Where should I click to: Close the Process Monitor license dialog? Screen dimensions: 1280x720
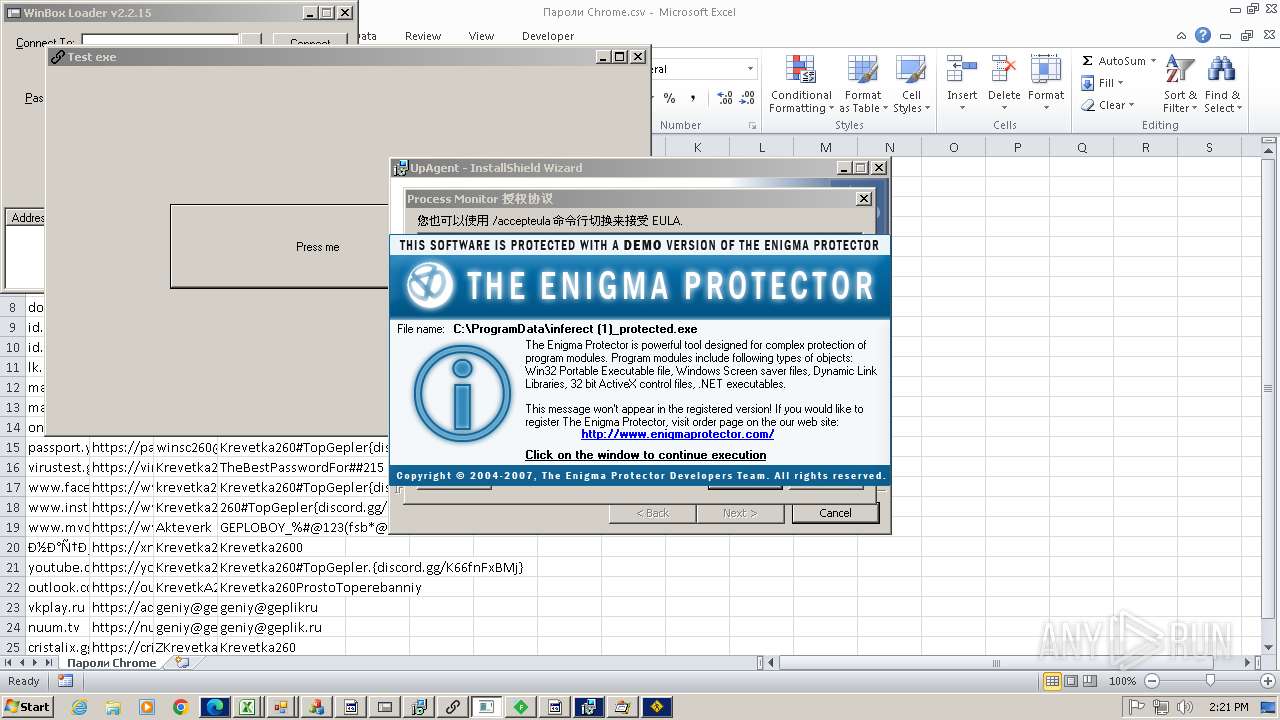tap(864, 199)
